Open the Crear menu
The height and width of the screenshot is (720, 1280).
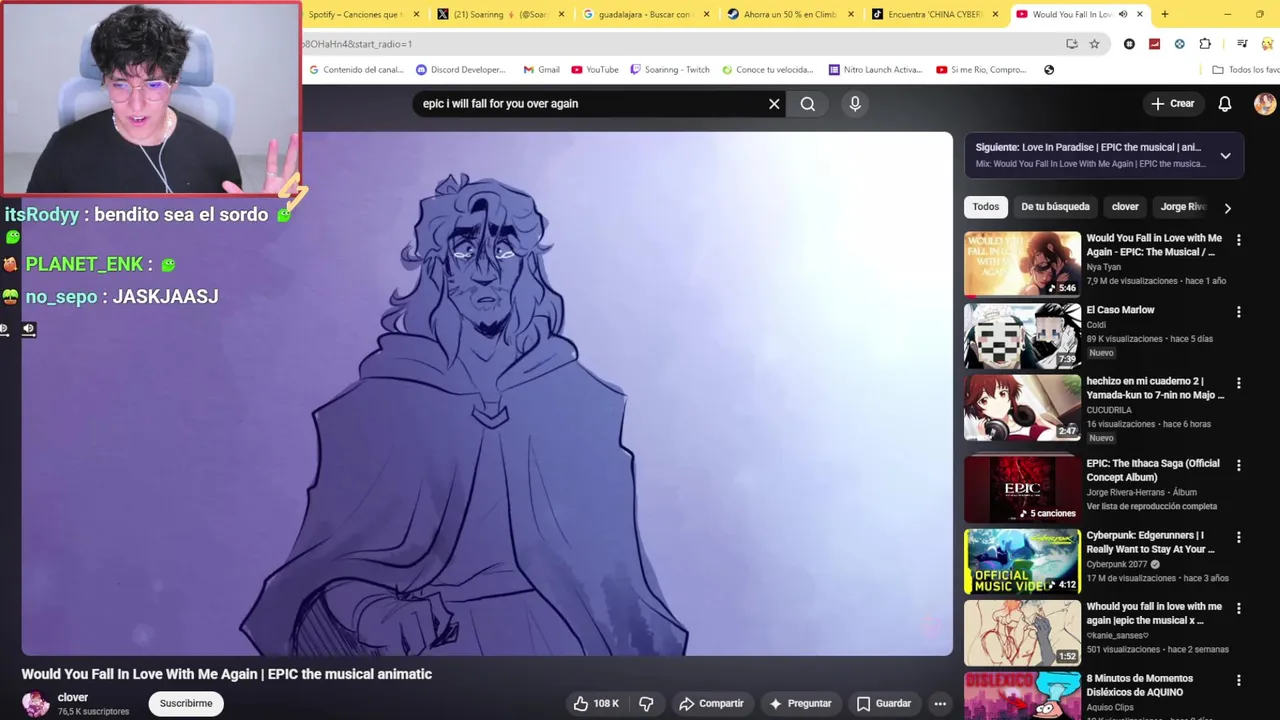click(1172, 104)
